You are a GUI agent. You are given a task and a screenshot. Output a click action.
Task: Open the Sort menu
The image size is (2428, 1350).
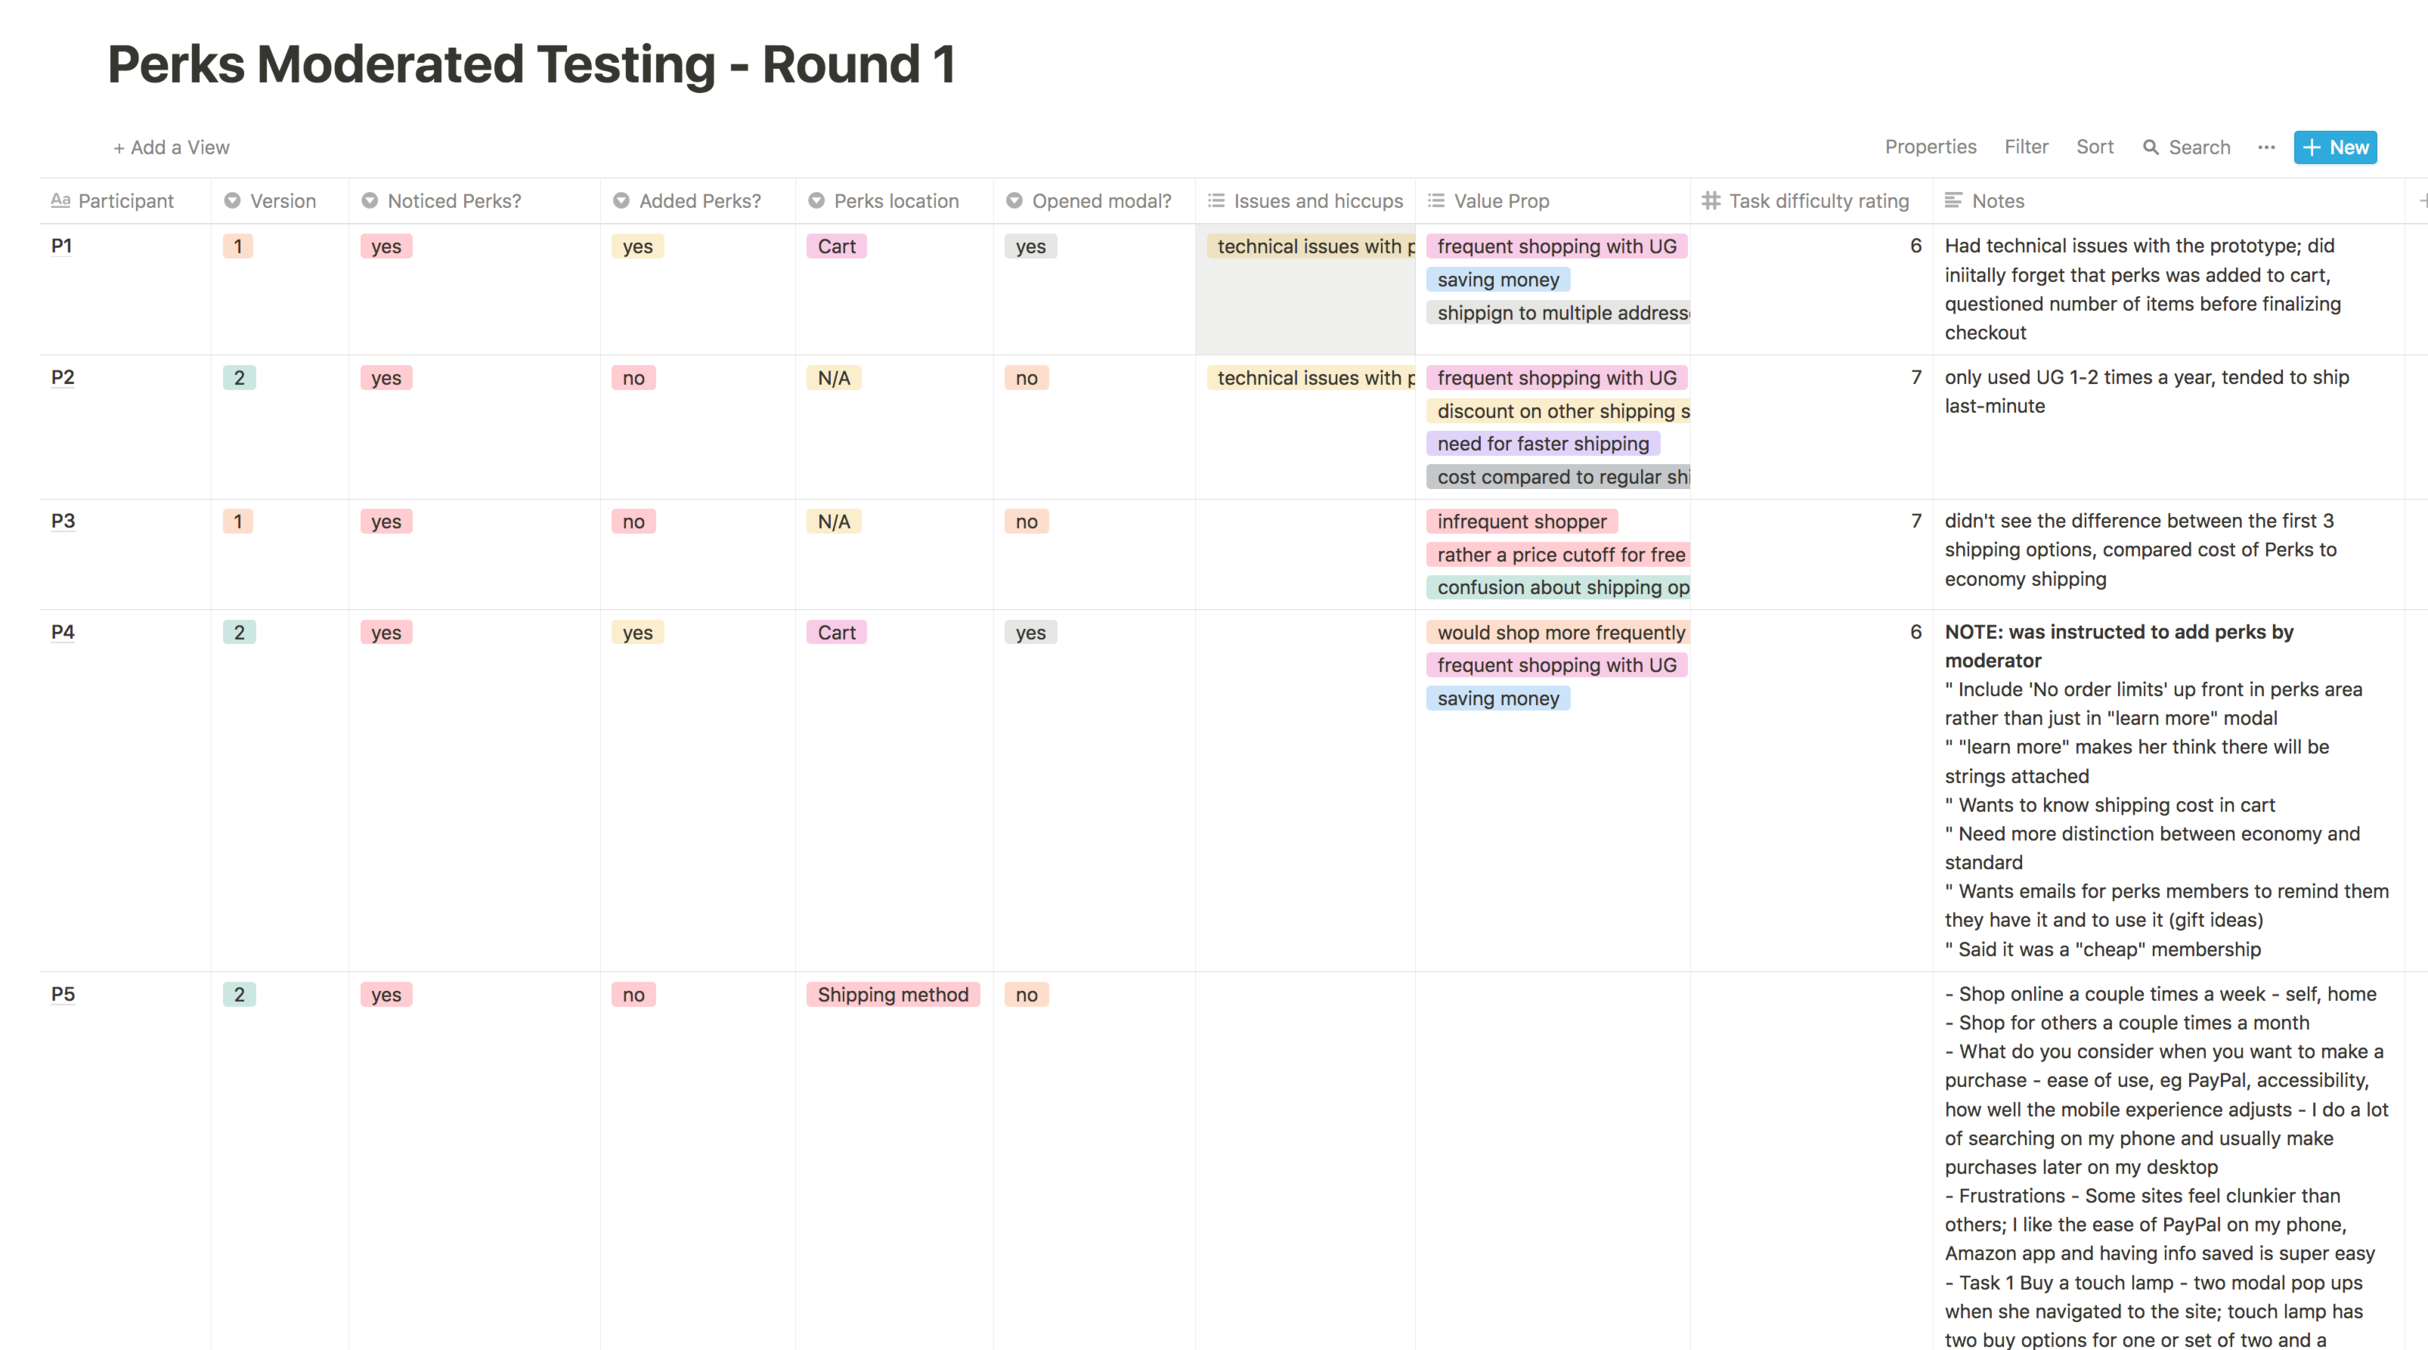2094,148
